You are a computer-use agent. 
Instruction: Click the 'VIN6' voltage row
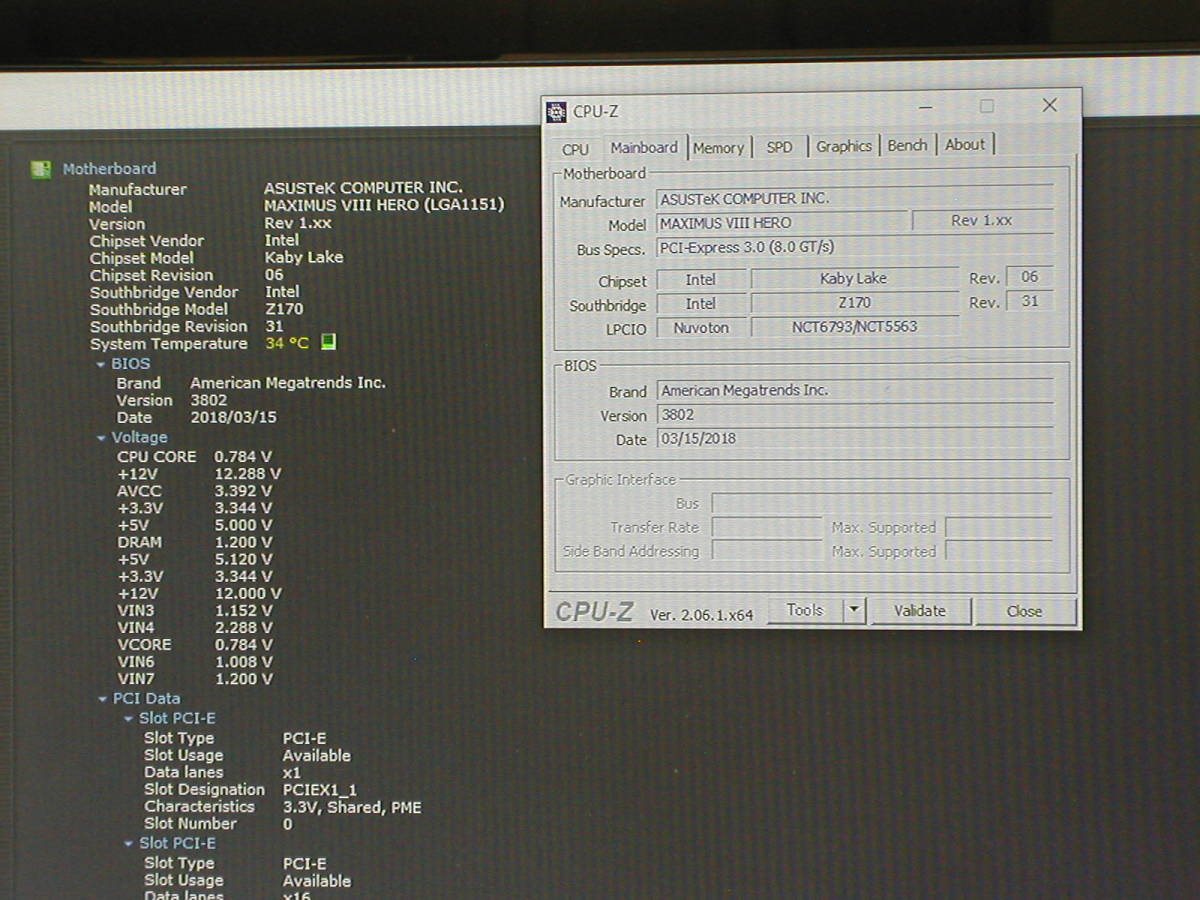coord(194,662)
